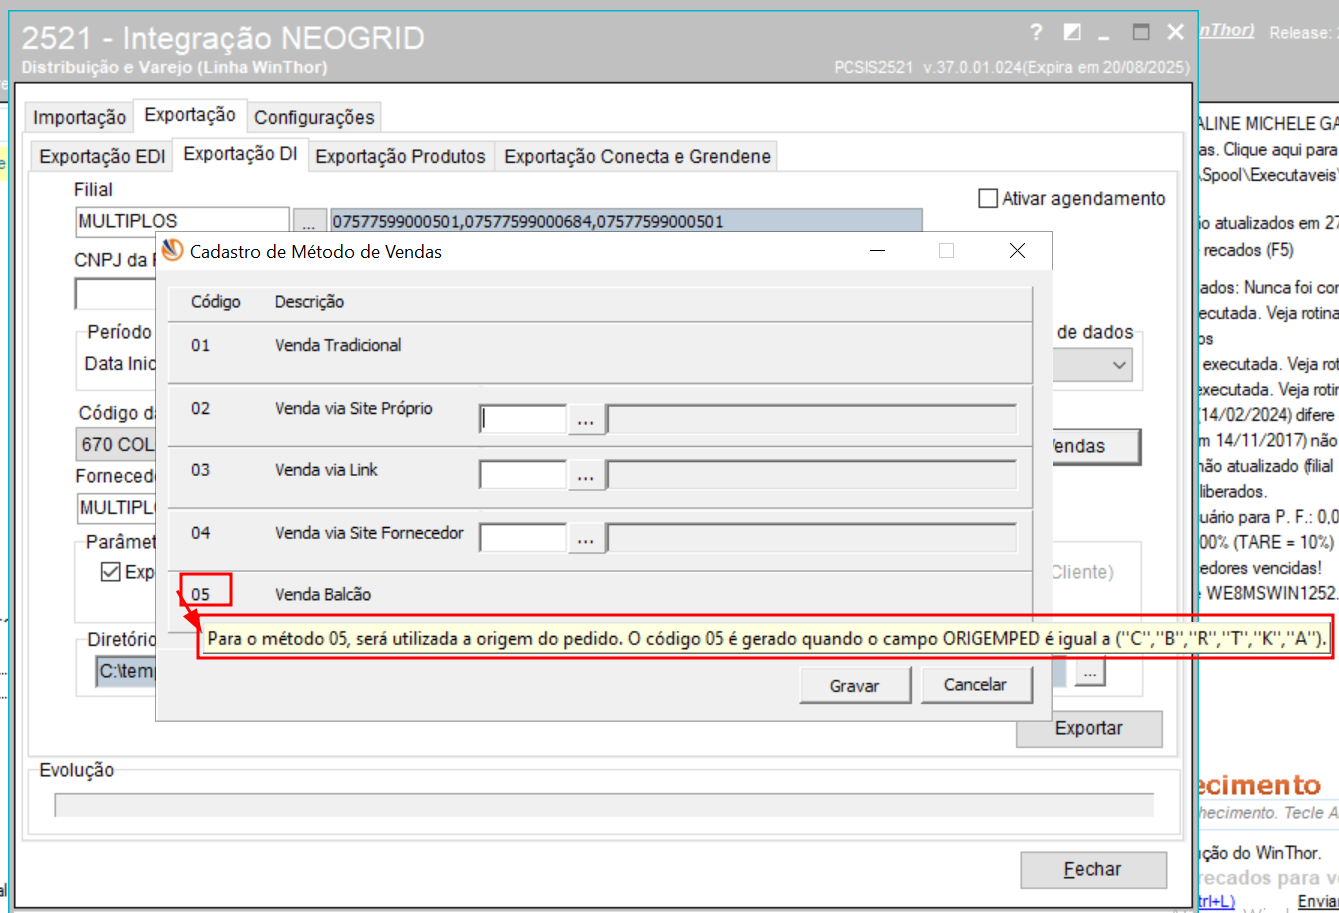Close the Integração NEOGRID window

pyautogui.click(x=1176, y=33)
